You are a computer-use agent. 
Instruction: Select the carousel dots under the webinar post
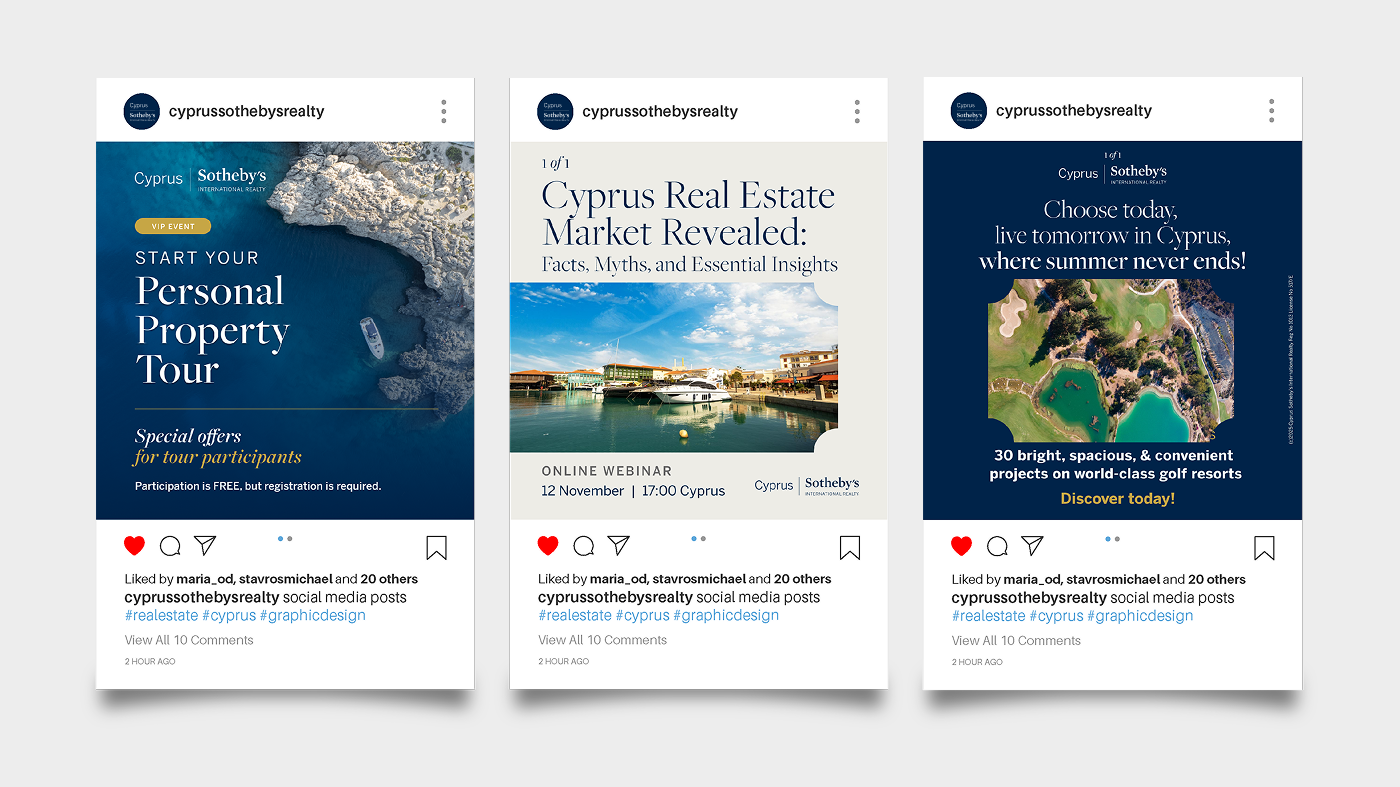(698, 538)
